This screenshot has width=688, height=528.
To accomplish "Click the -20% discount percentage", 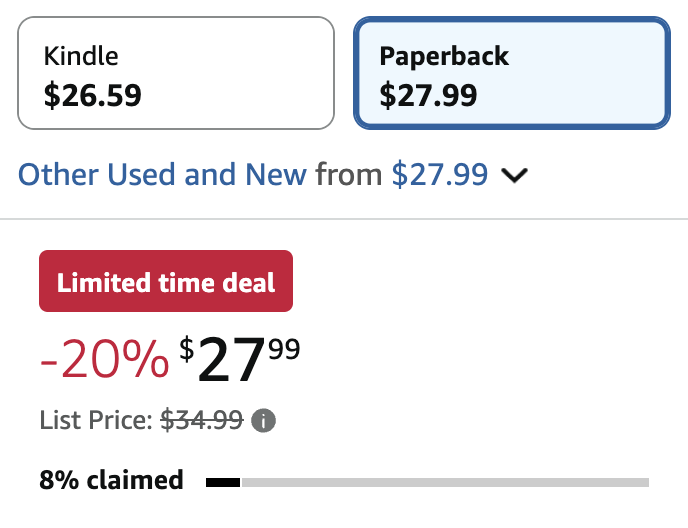I will click(105, 360).
